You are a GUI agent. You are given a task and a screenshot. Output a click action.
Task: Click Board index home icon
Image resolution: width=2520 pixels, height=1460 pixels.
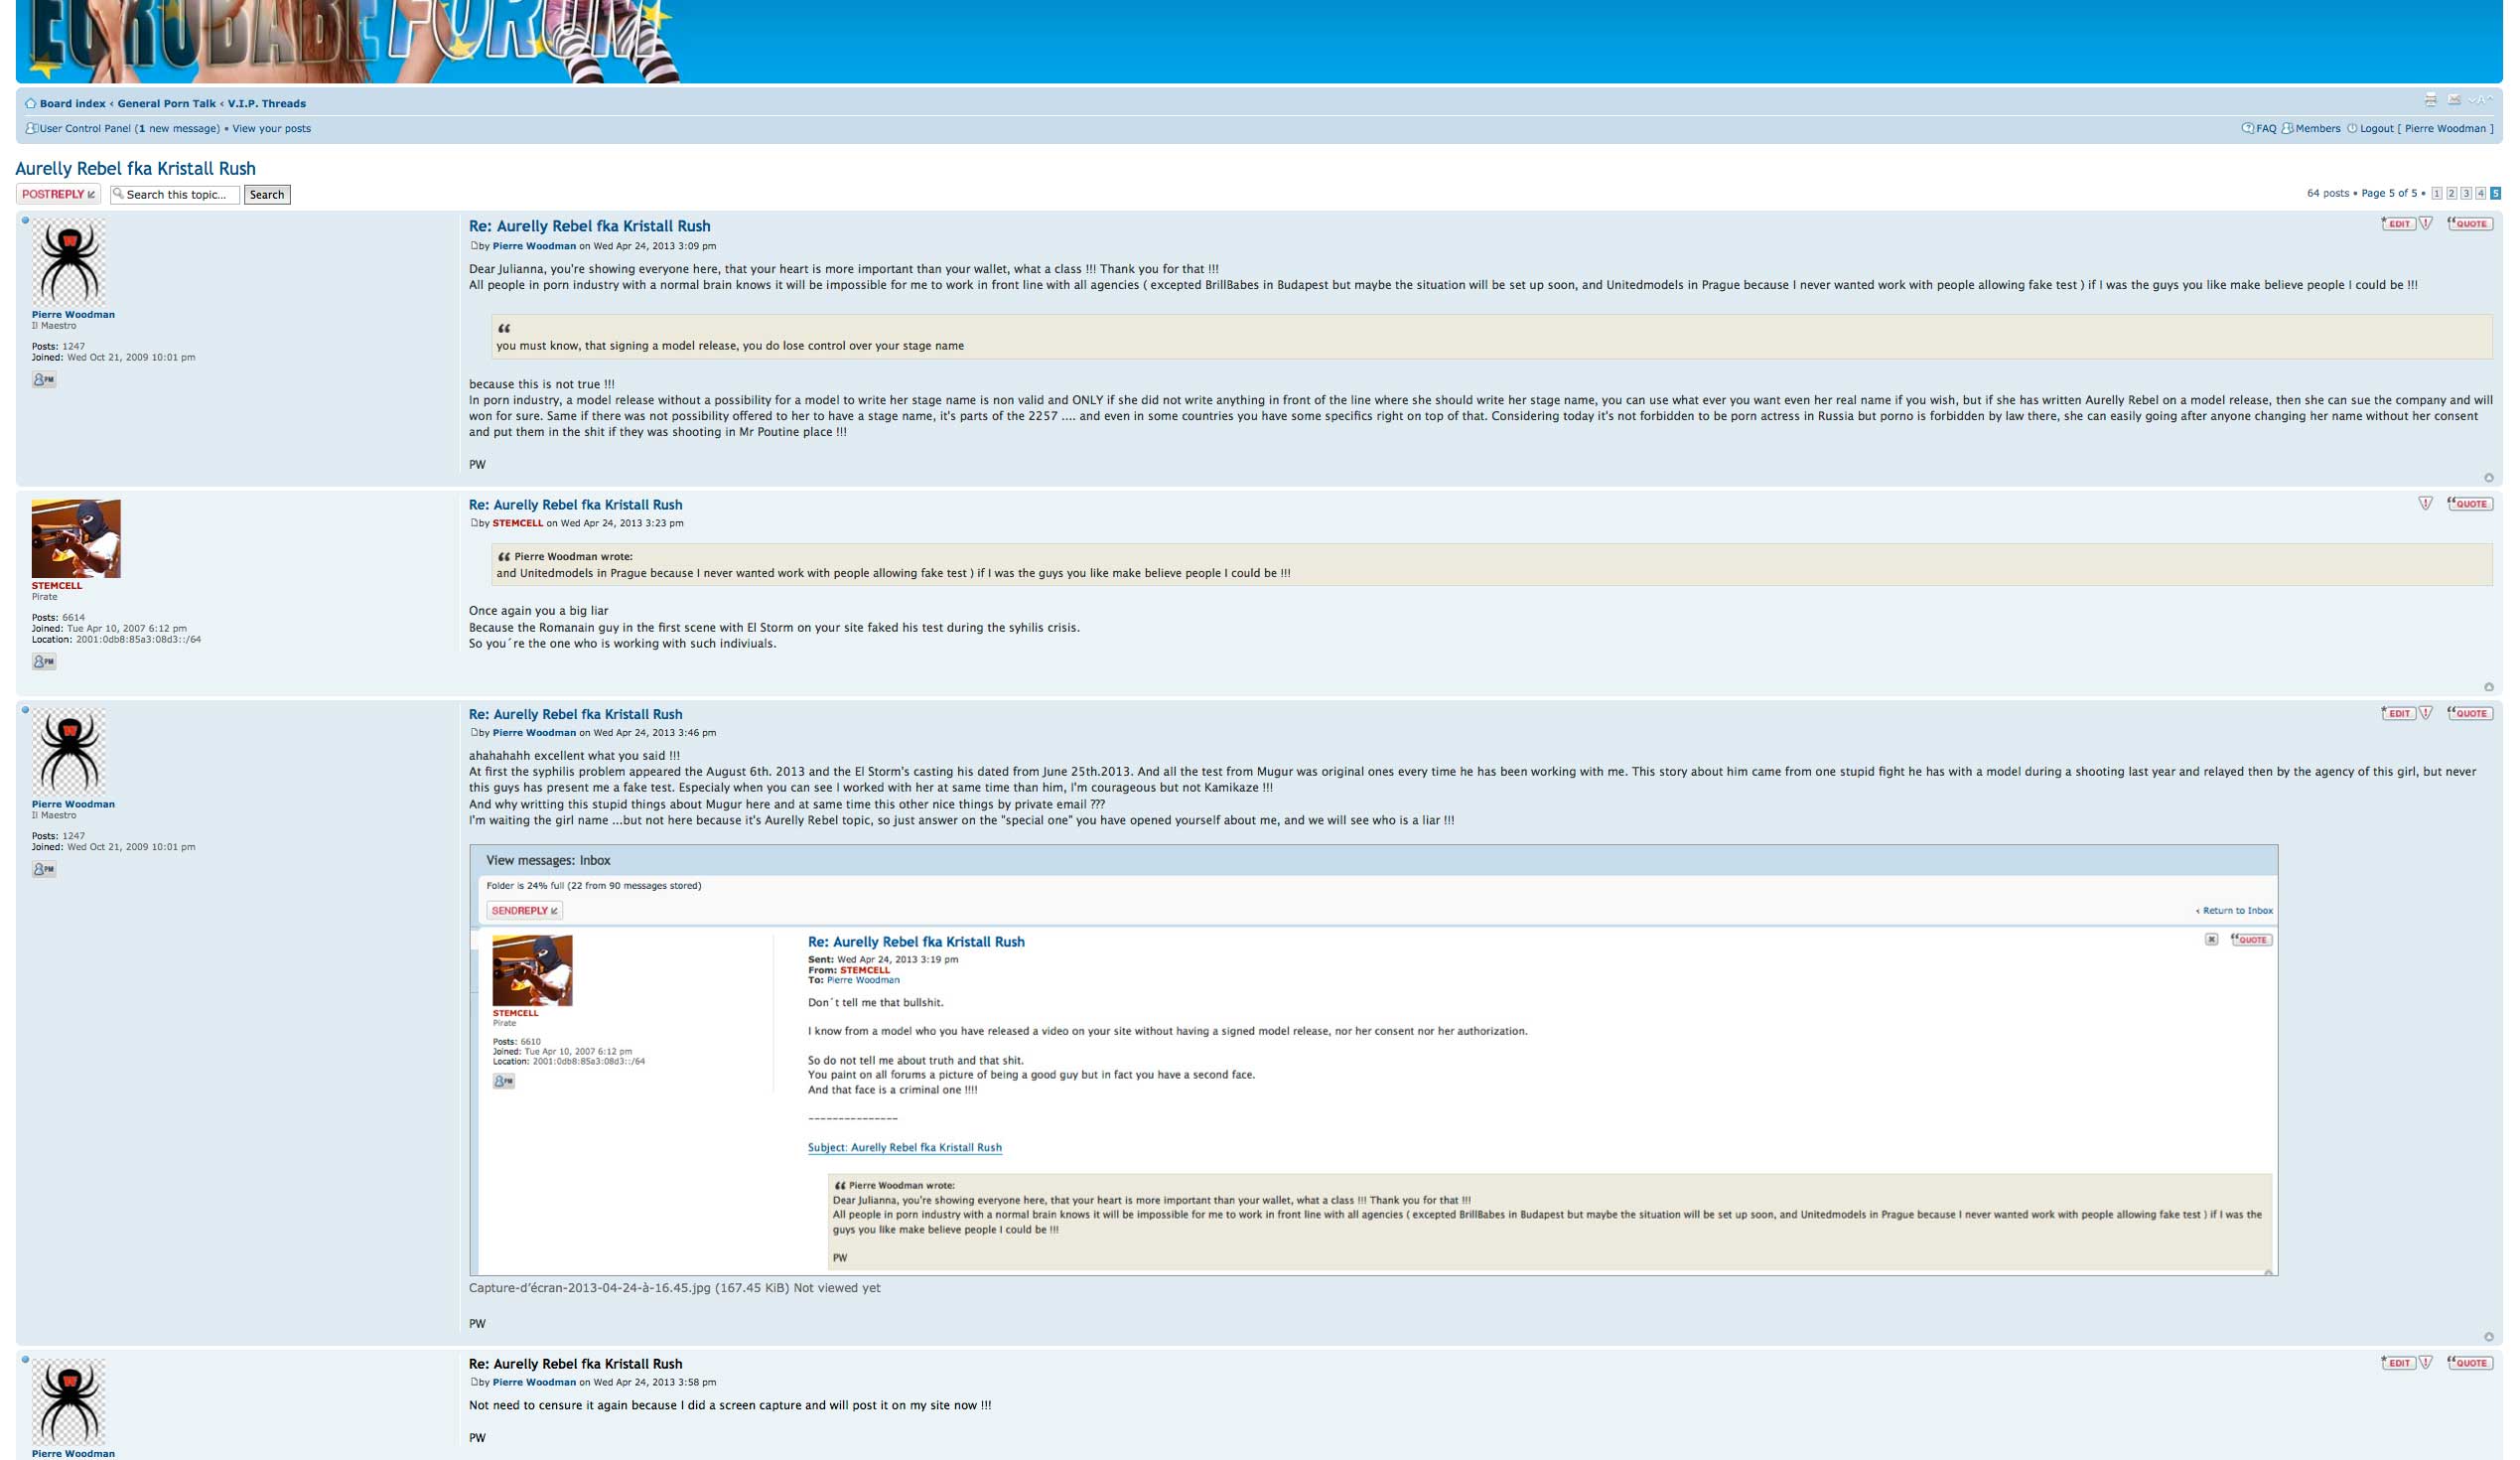click(x=30, y=104)
